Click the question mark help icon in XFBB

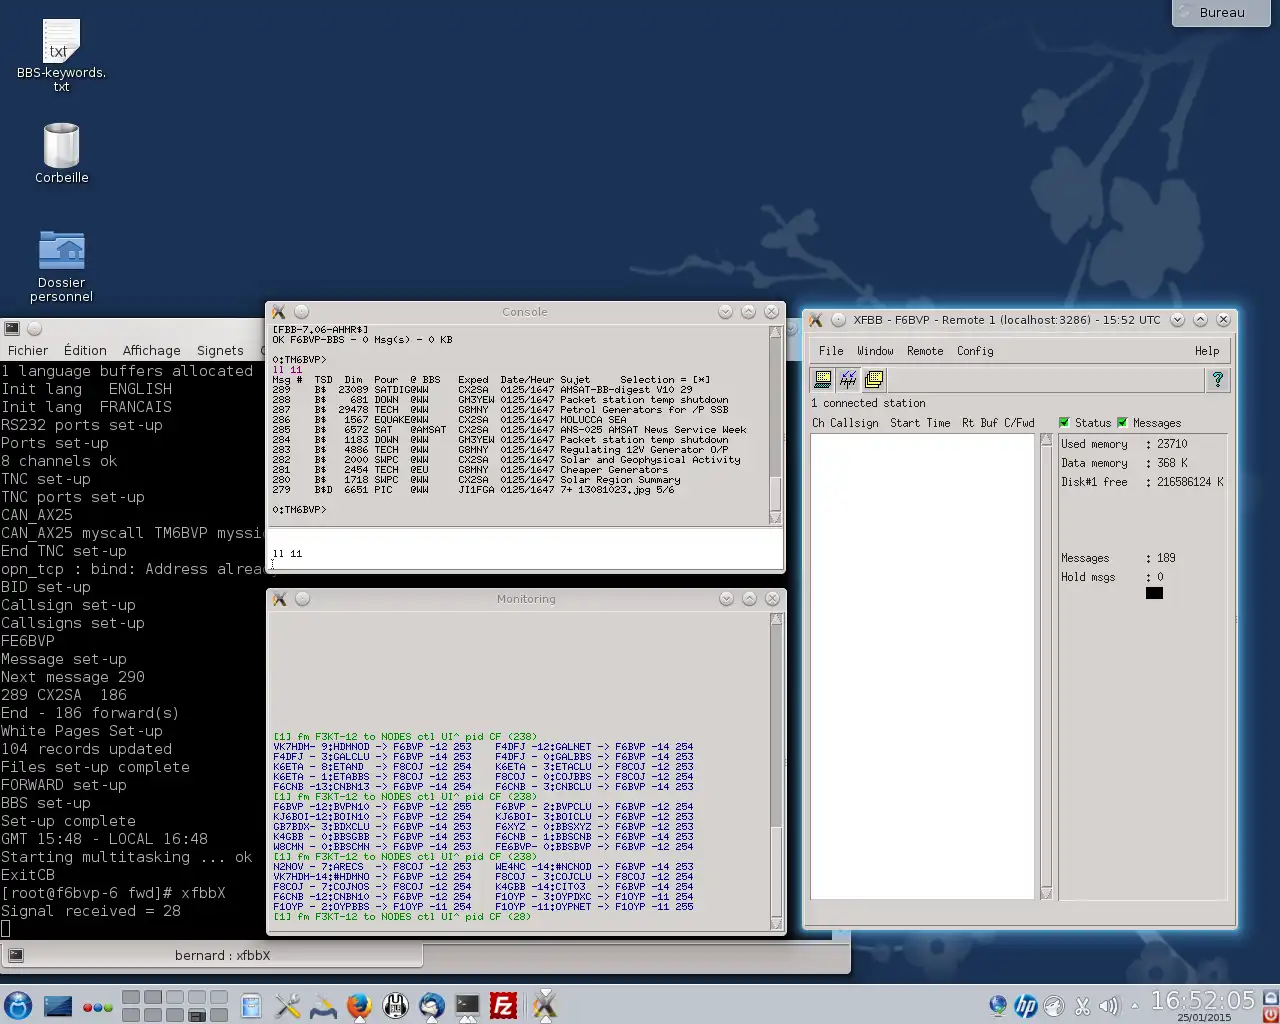[1217, 379]
